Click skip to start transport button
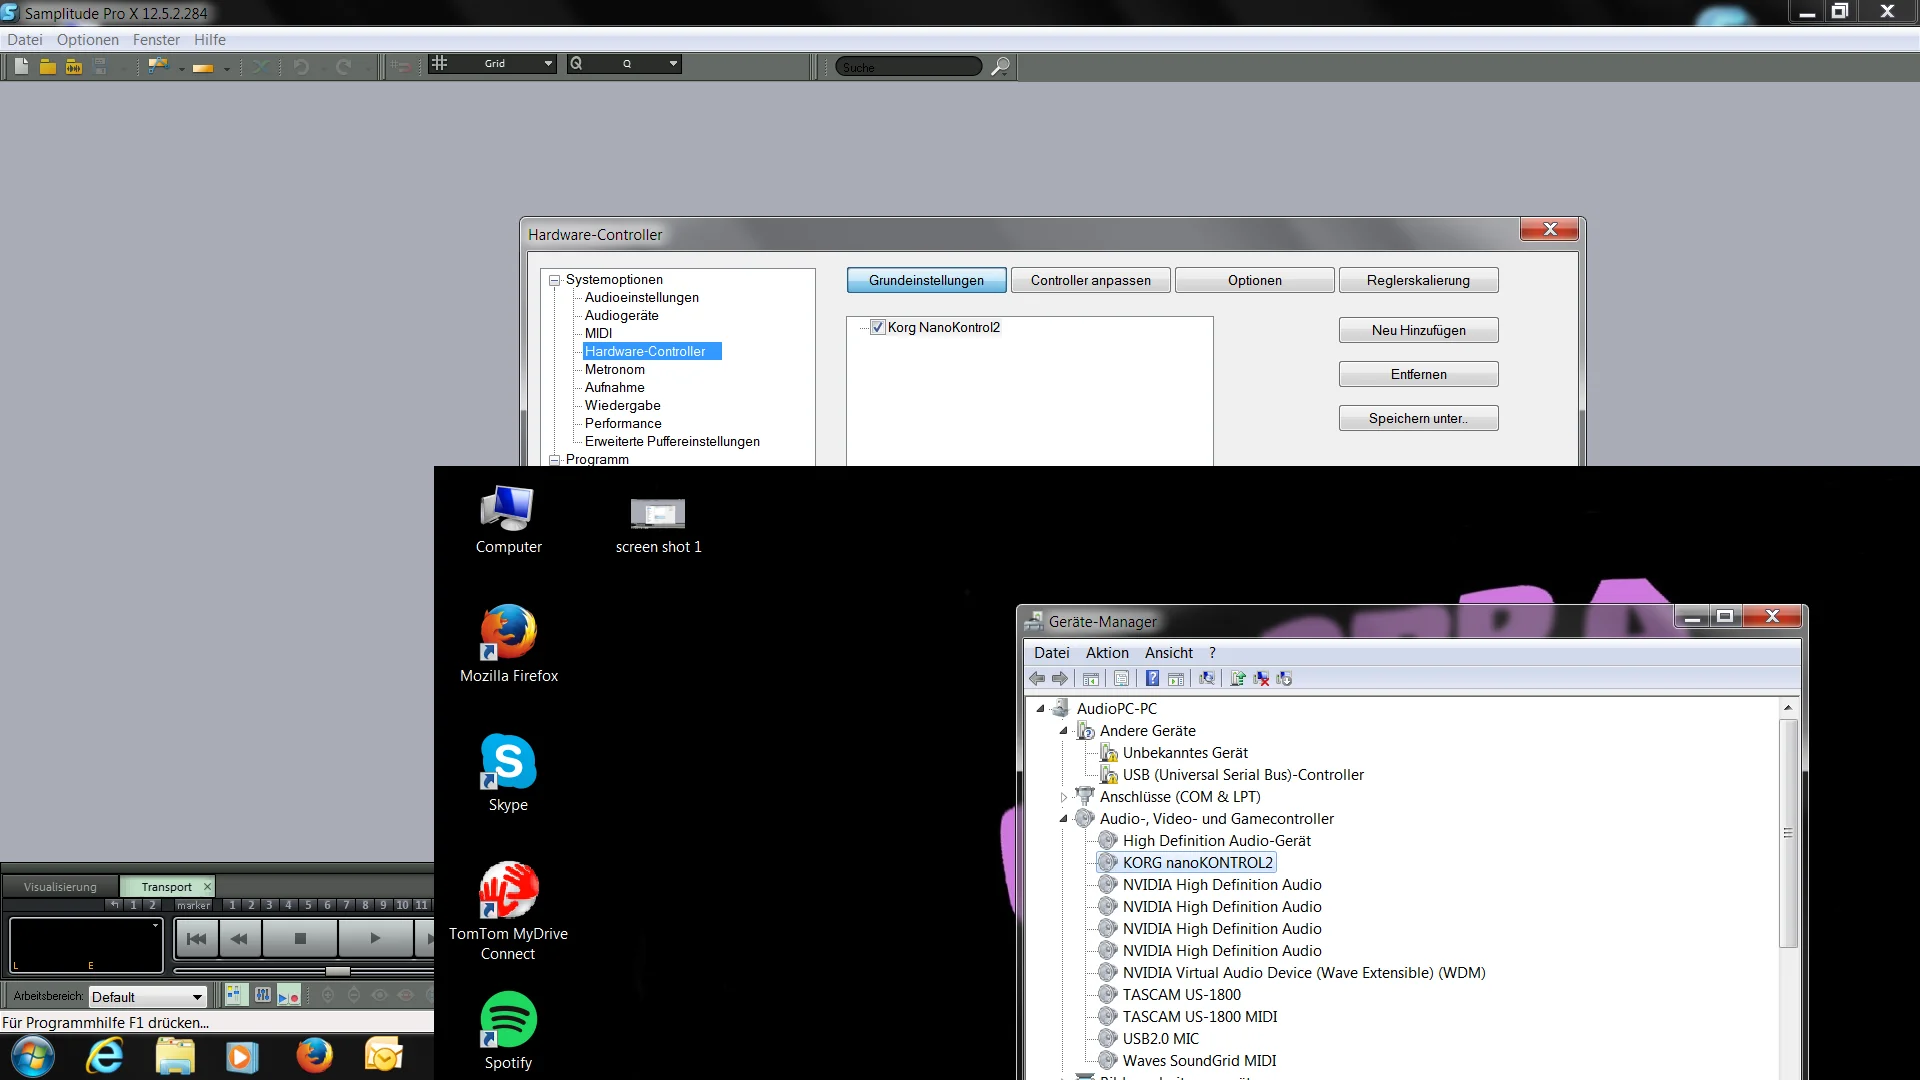 click(197, 939)
